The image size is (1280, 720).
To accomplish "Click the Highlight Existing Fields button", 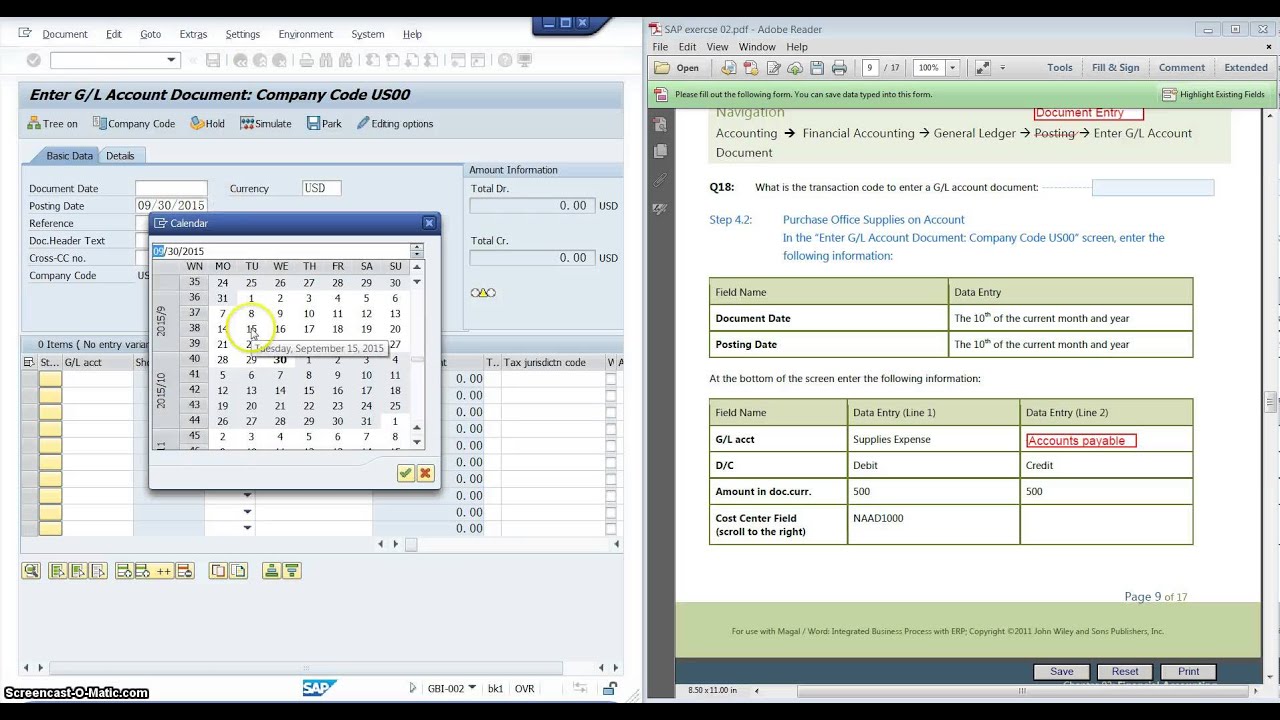I will click(x=1214, y=94).
